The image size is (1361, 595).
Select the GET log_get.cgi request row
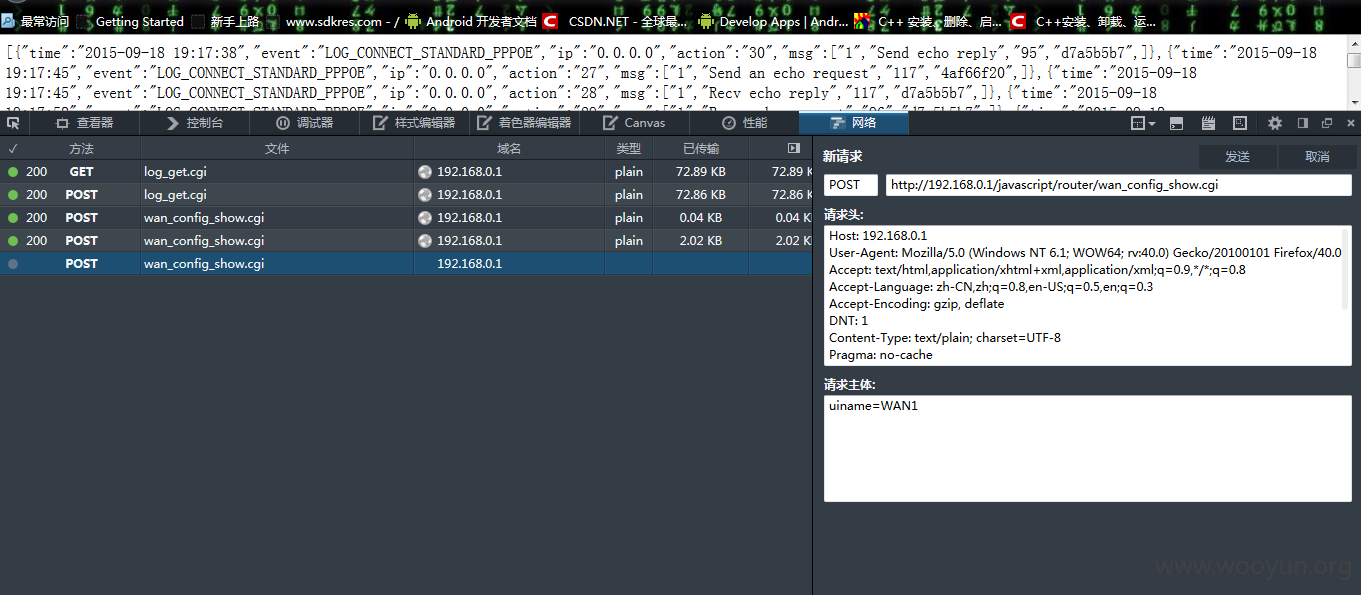point(406,172)
